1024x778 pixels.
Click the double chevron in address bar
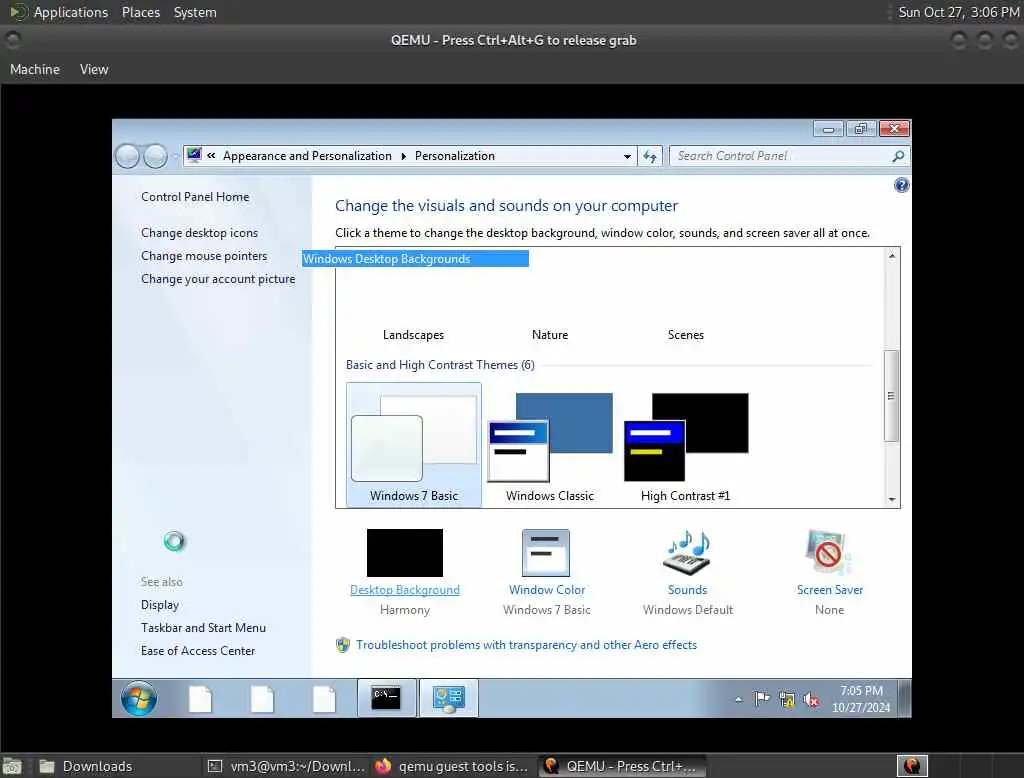(211, 155)
